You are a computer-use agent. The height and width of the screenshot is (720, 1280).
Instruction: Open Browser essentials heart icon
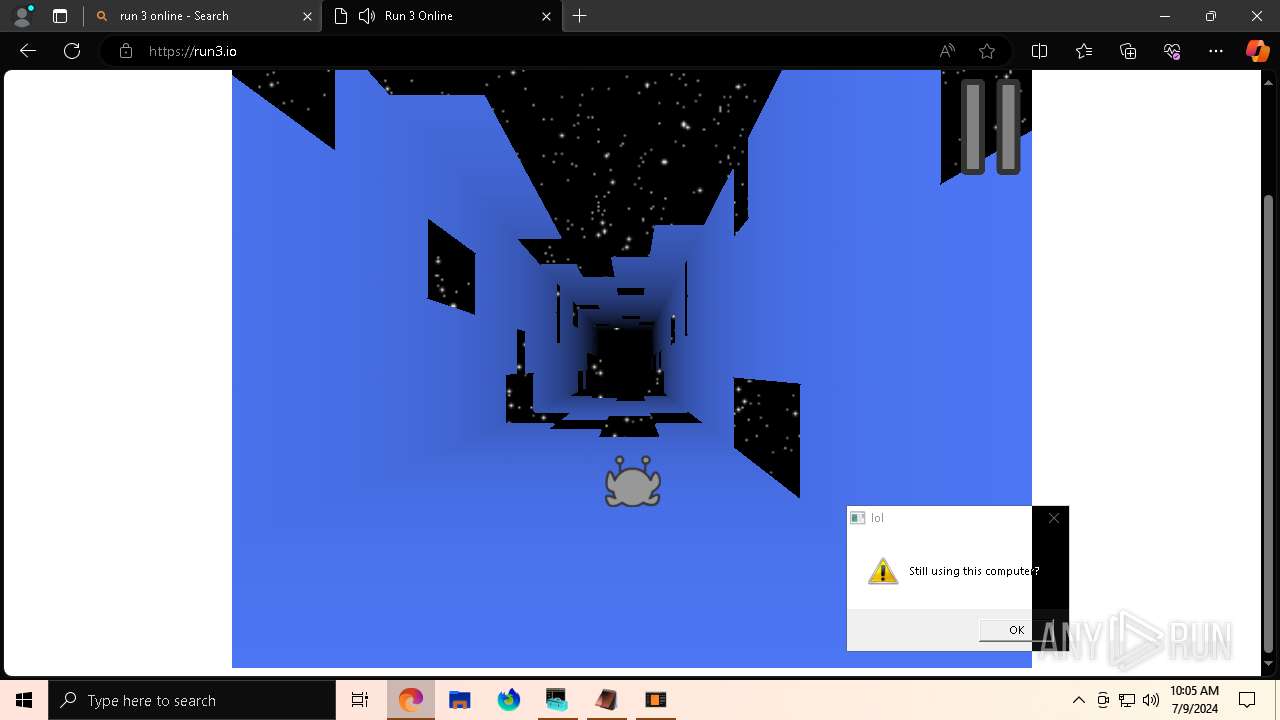[x=1172, y=51]
